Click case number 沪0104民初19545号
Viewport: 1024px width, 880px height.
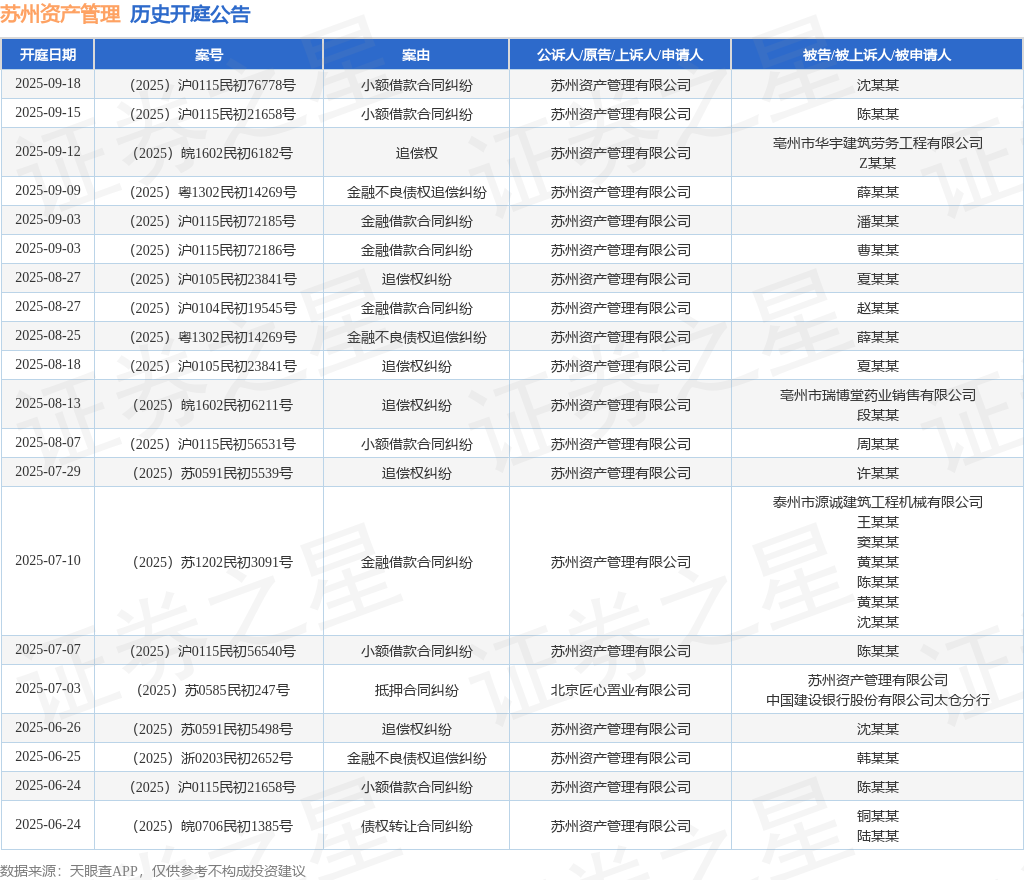[x=213, y=308]
